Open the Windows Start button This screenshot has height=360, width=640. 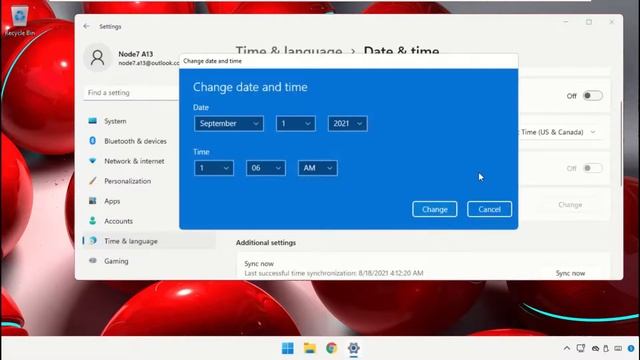point(288,348)
